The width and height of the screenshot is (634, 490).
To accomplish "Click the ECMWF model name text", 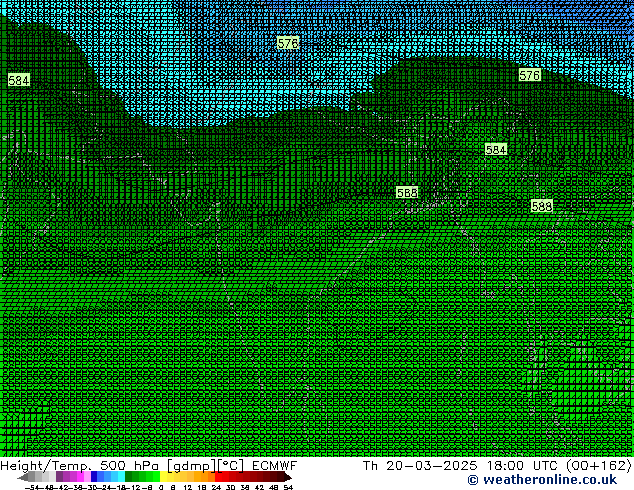I will [x=275, y=466].
